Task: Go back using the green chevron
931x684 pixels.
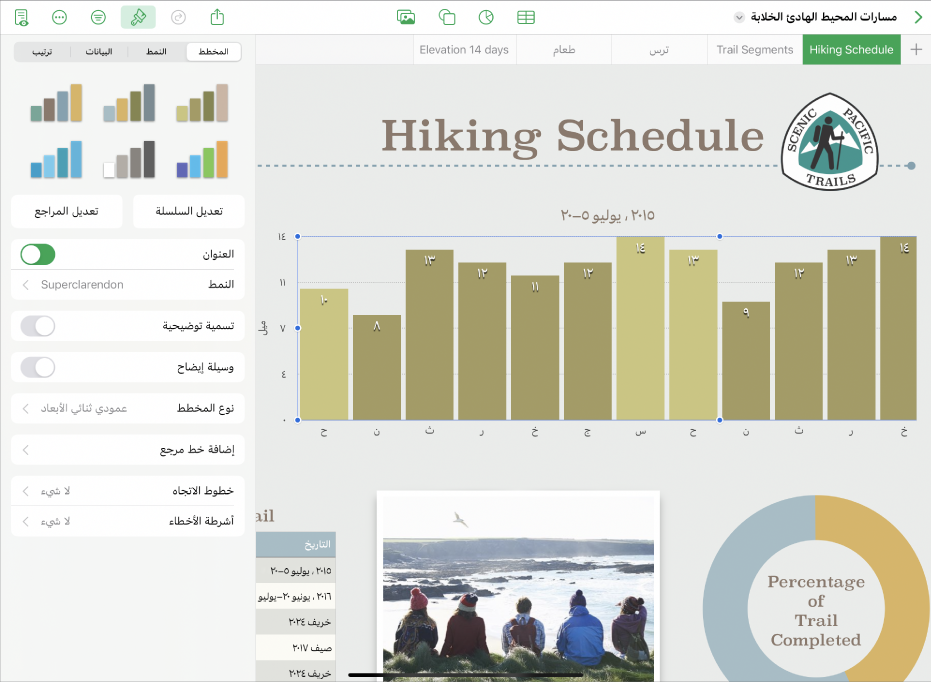Action: coord(918,17)
